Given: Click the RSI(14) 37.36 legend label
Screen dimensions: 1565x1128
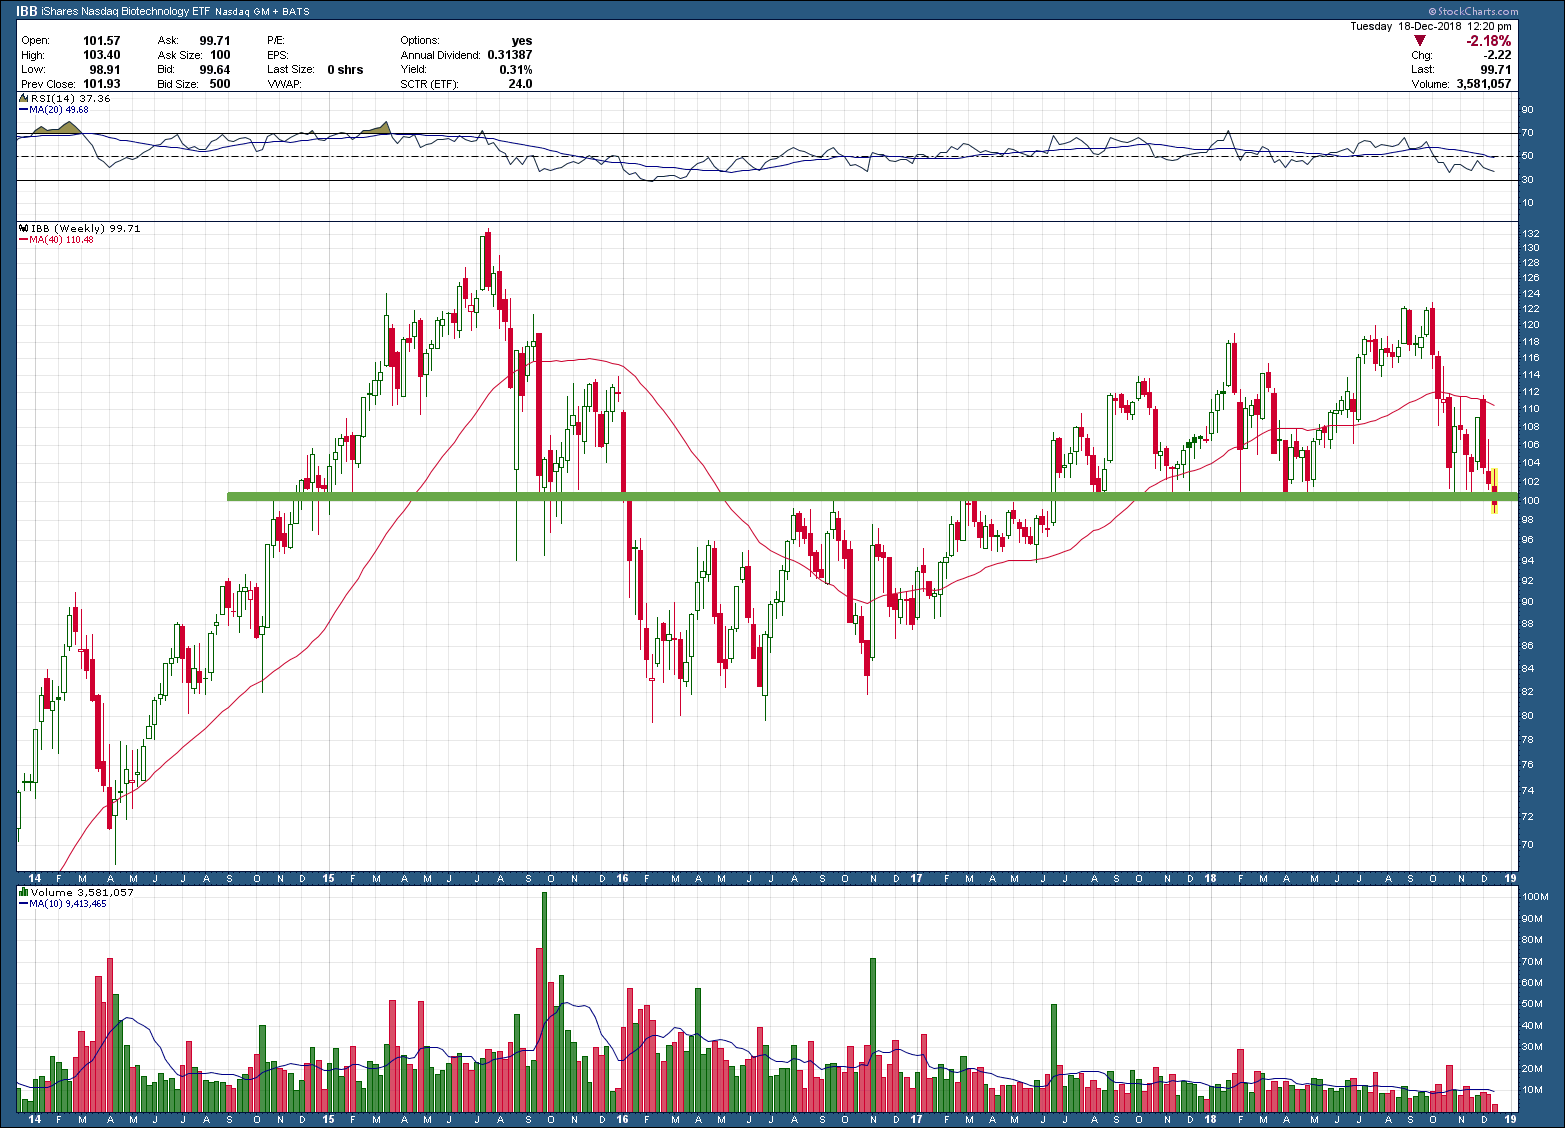Looking at the screenshot, I should tap(71, 99).
